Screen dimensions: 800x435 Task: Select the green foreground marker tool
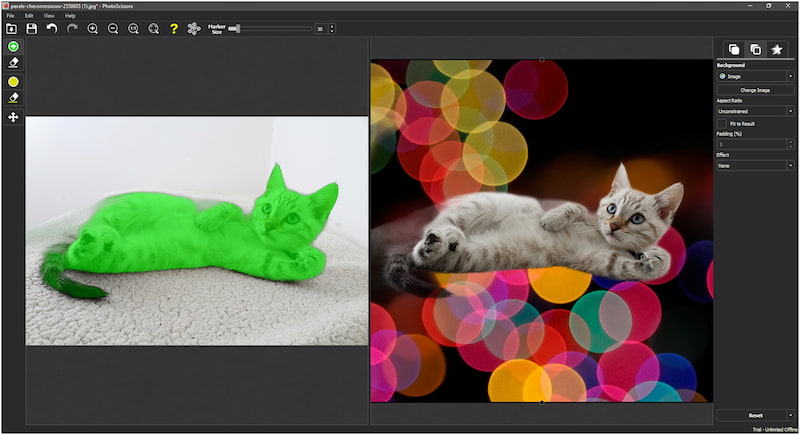[x=13, y=47]
